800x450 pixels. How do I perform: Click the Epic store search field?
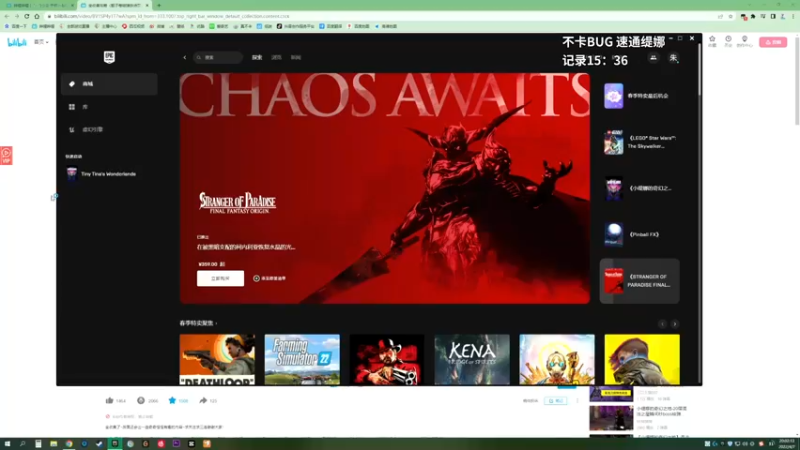218,58
